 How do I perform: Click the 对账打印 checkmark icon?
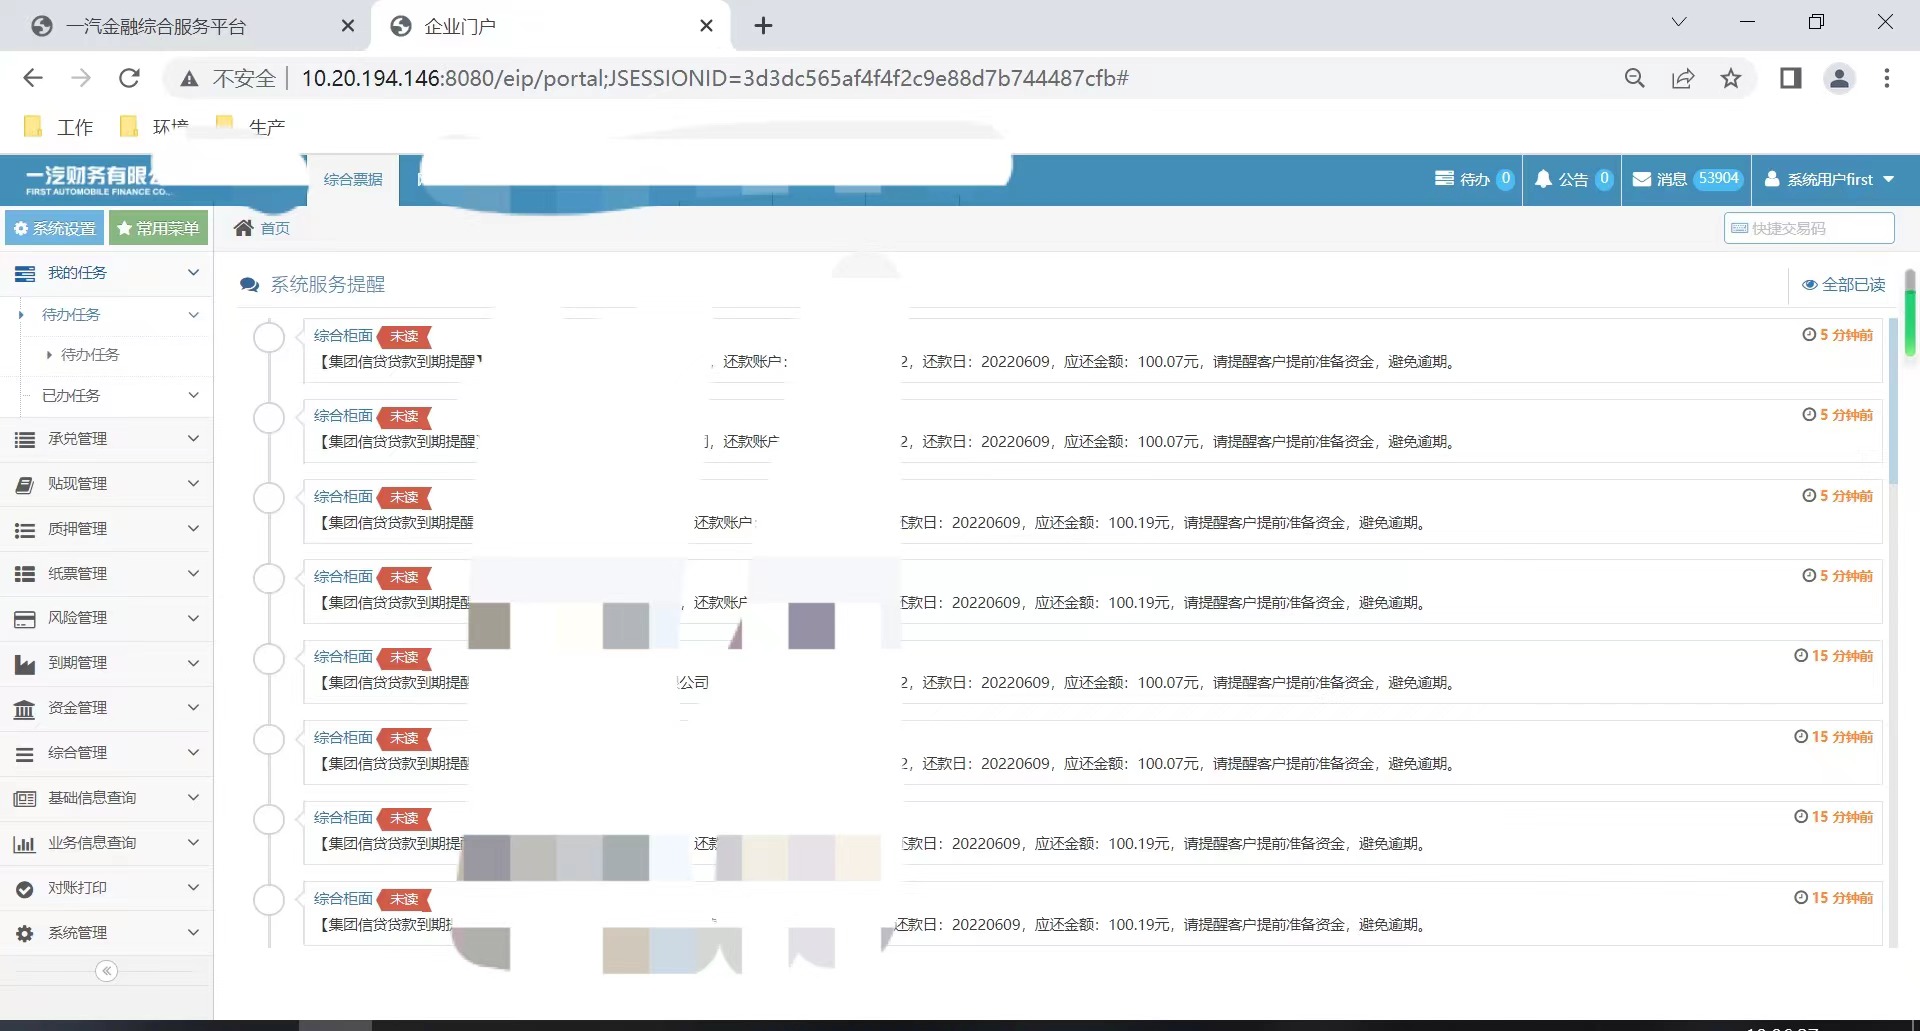coord(25,889)
